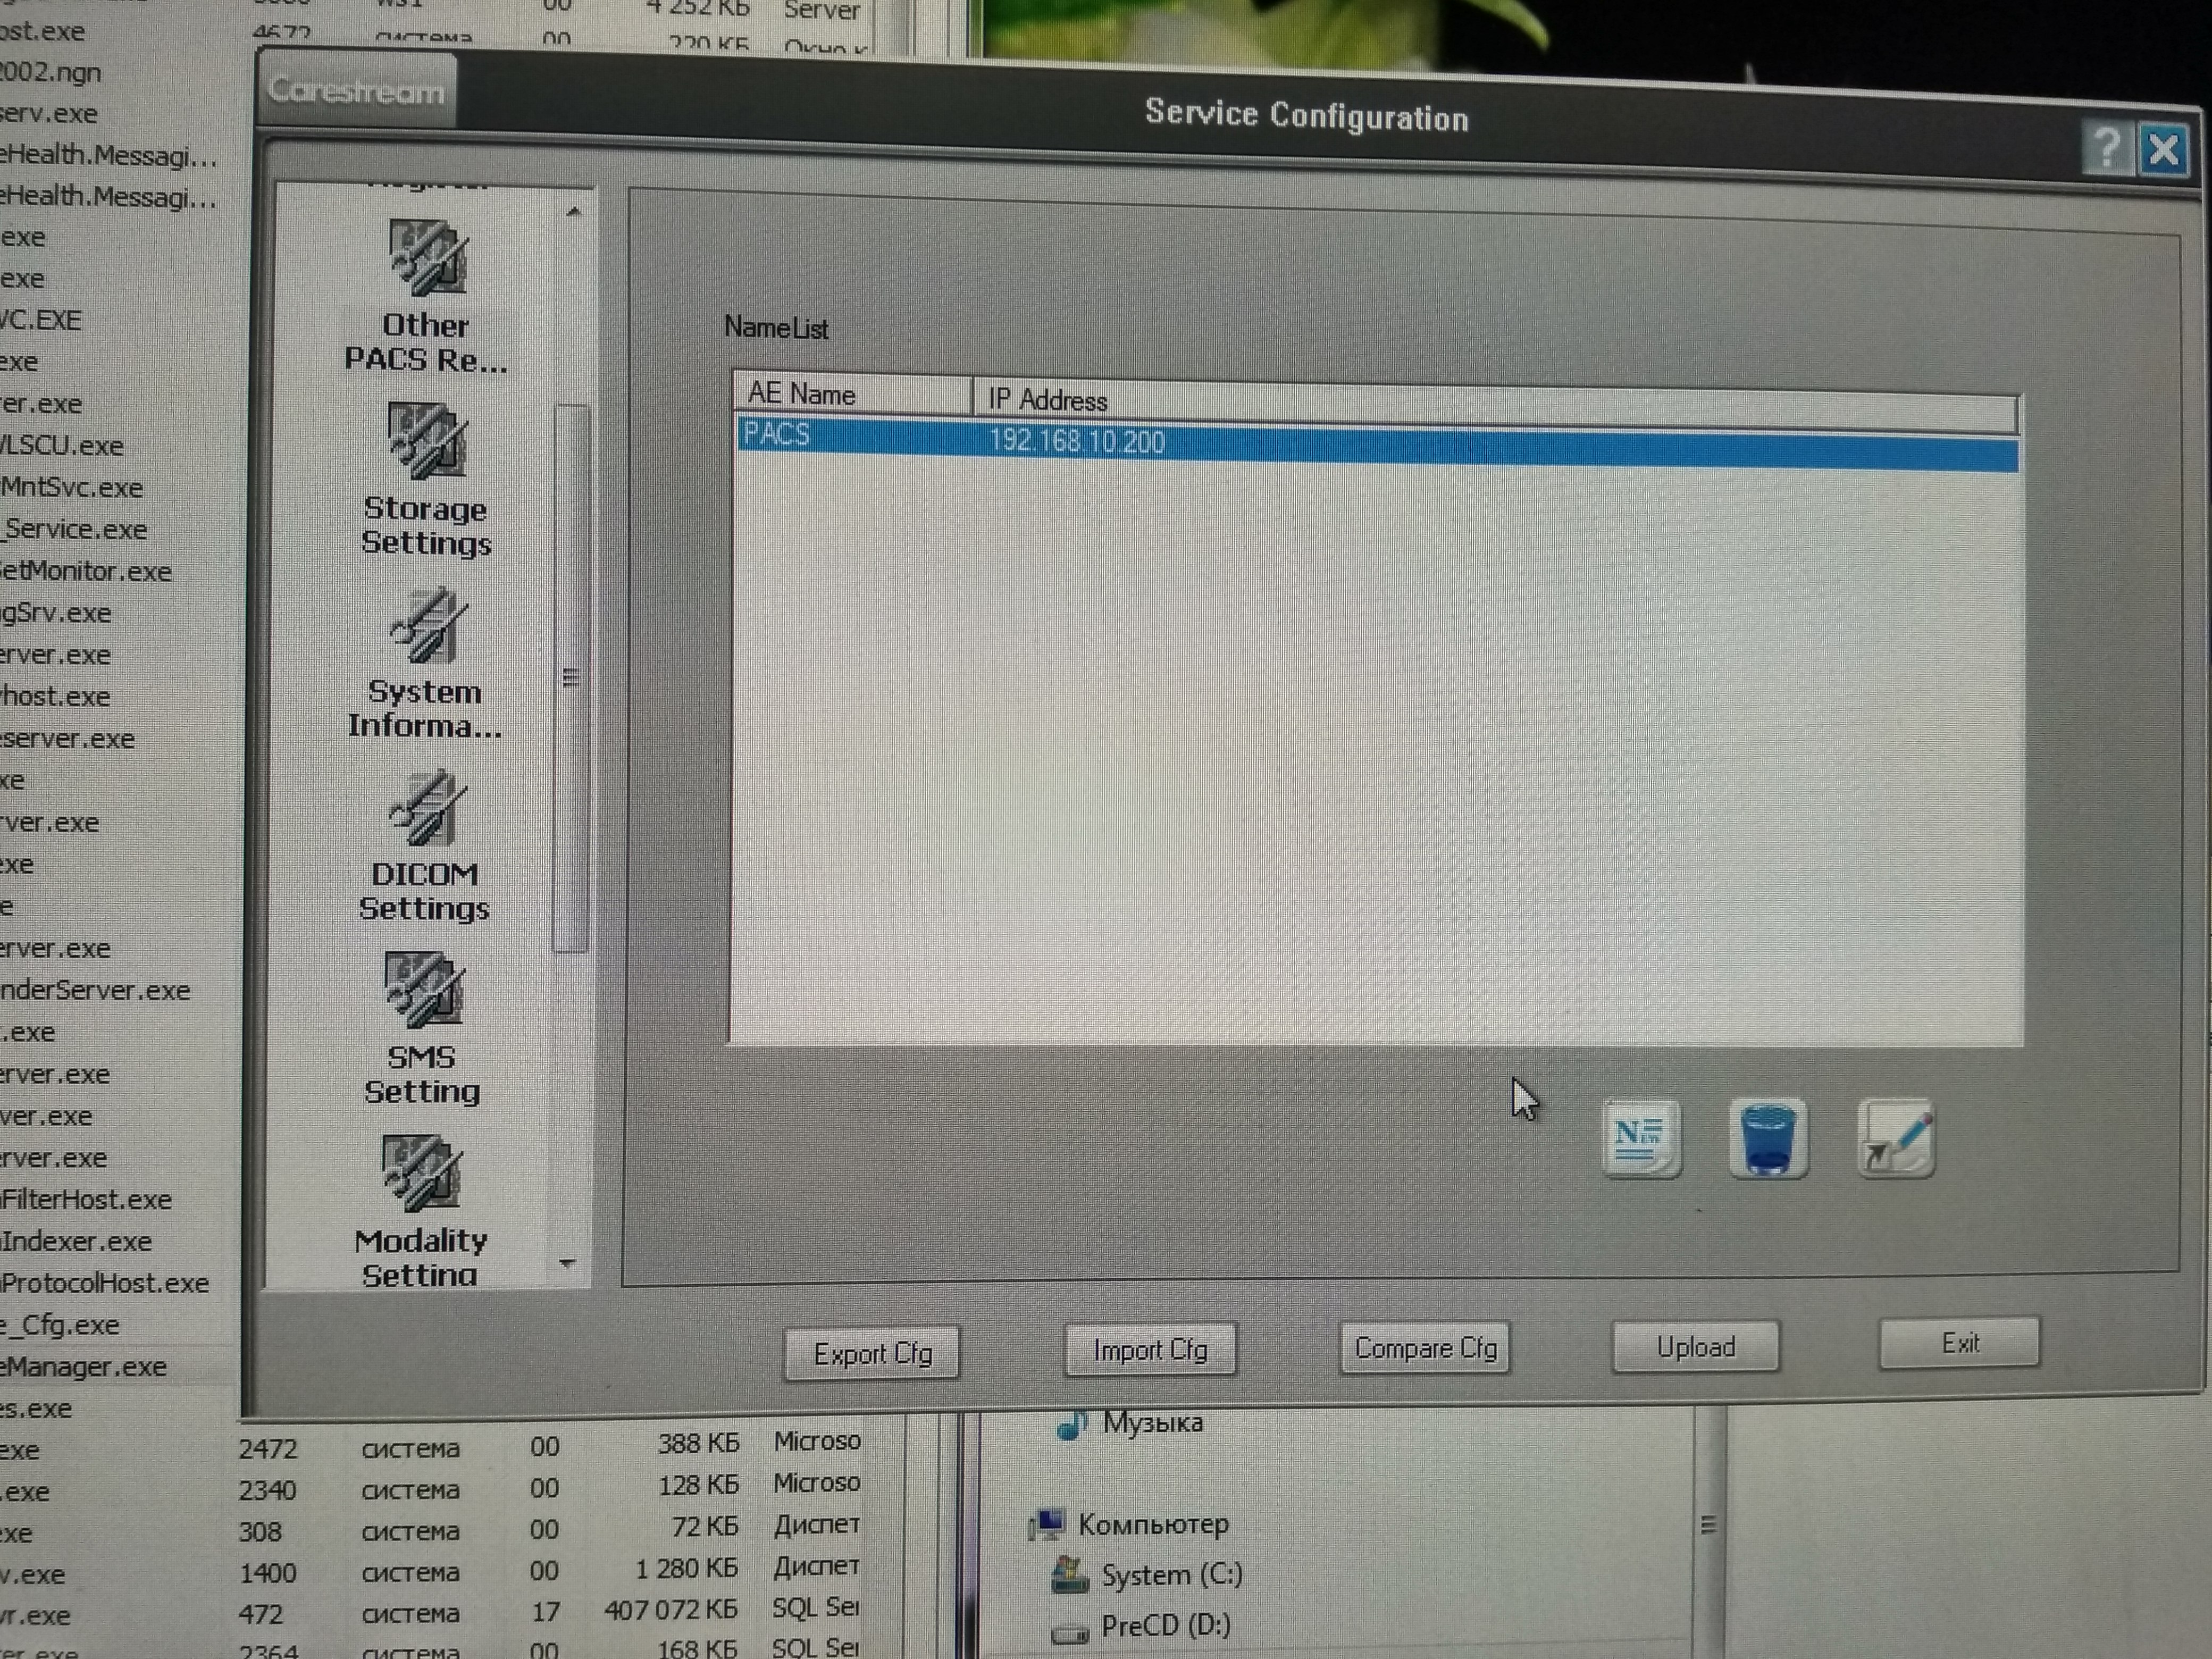
Task: Click the blue trash delete icon
Action: 1767,1138
